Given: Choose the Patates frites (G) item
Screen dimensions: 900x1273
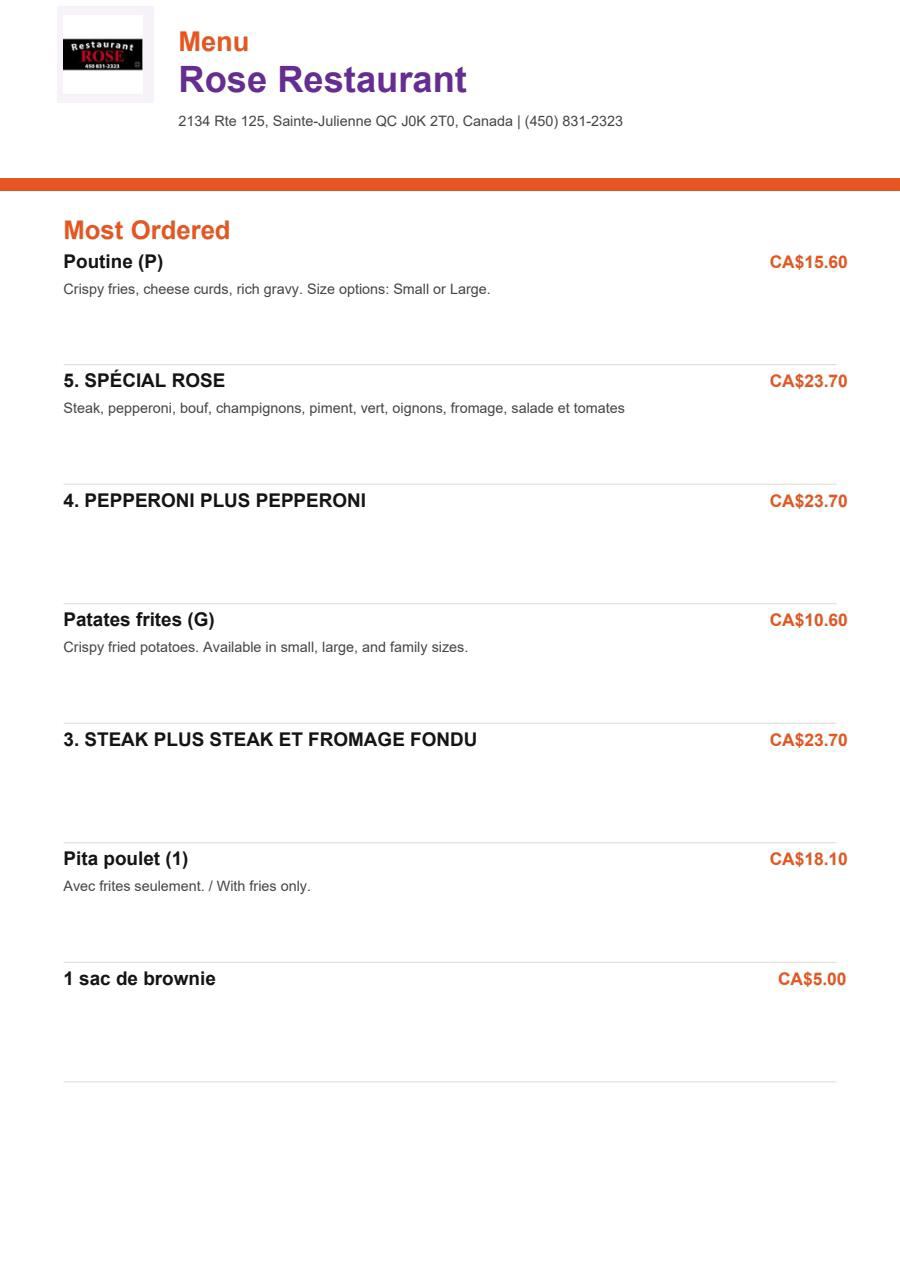Looking at the screenshot, I should coord(139,620).
